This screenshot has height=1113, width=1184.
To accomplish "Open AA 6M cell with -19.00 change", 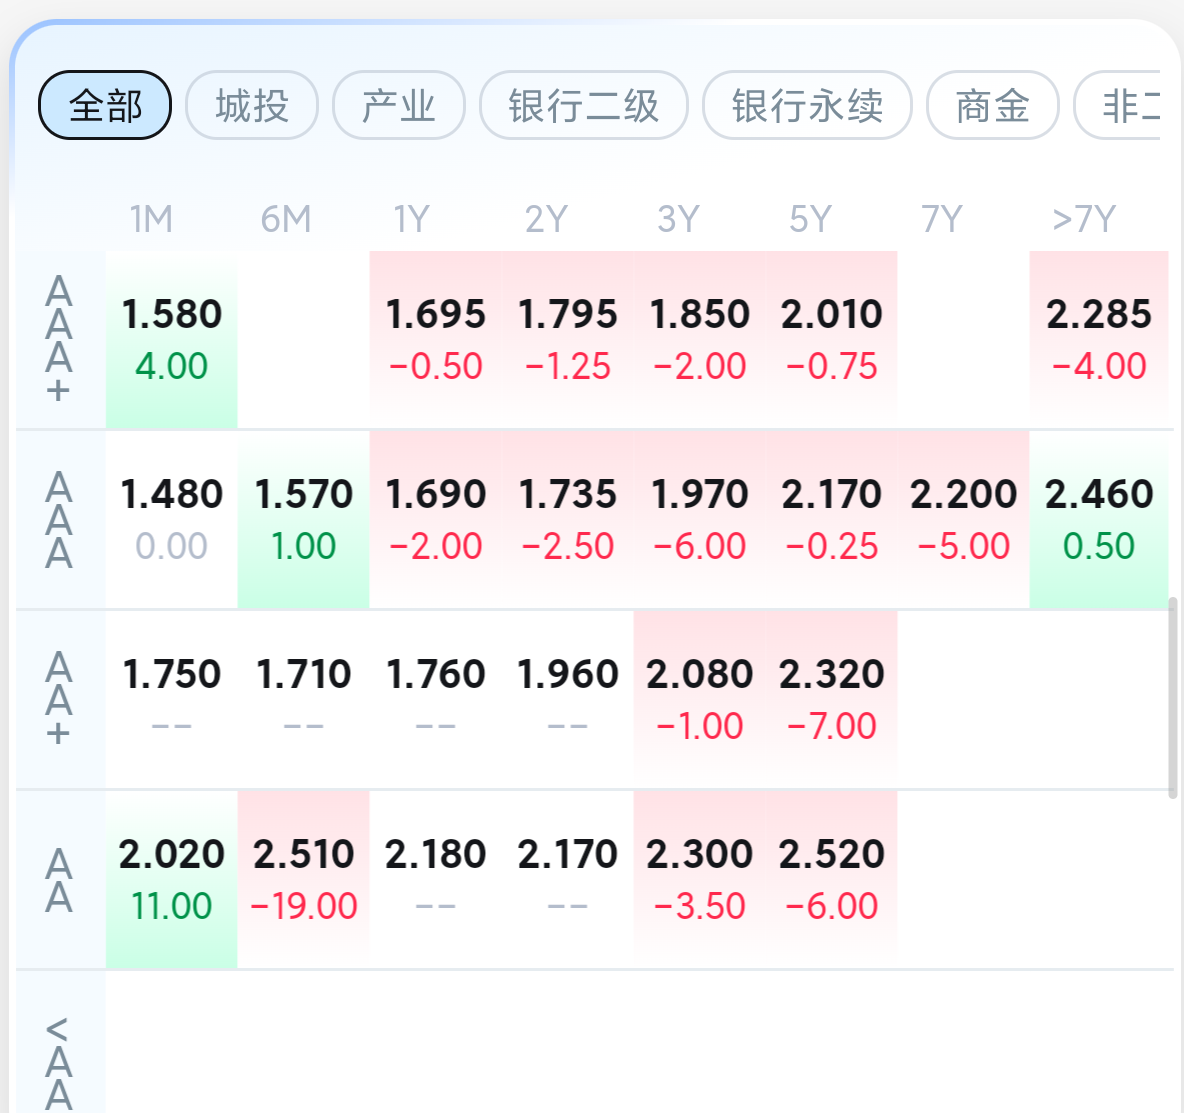I will (303, 879).
